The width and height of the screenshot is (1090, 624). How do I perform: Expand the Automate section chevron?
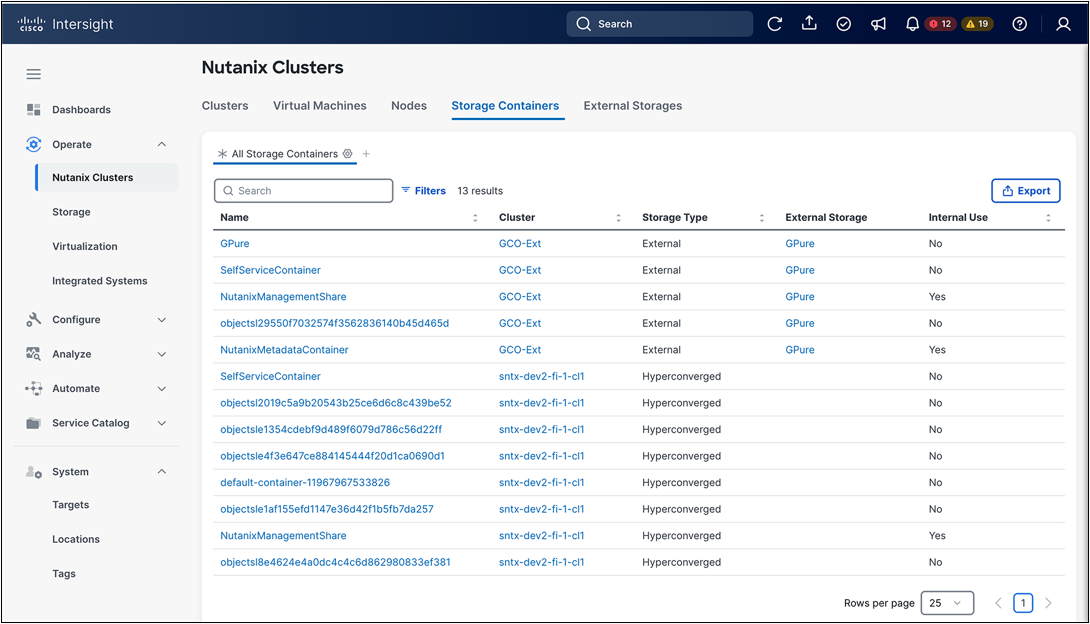(162, 388)
